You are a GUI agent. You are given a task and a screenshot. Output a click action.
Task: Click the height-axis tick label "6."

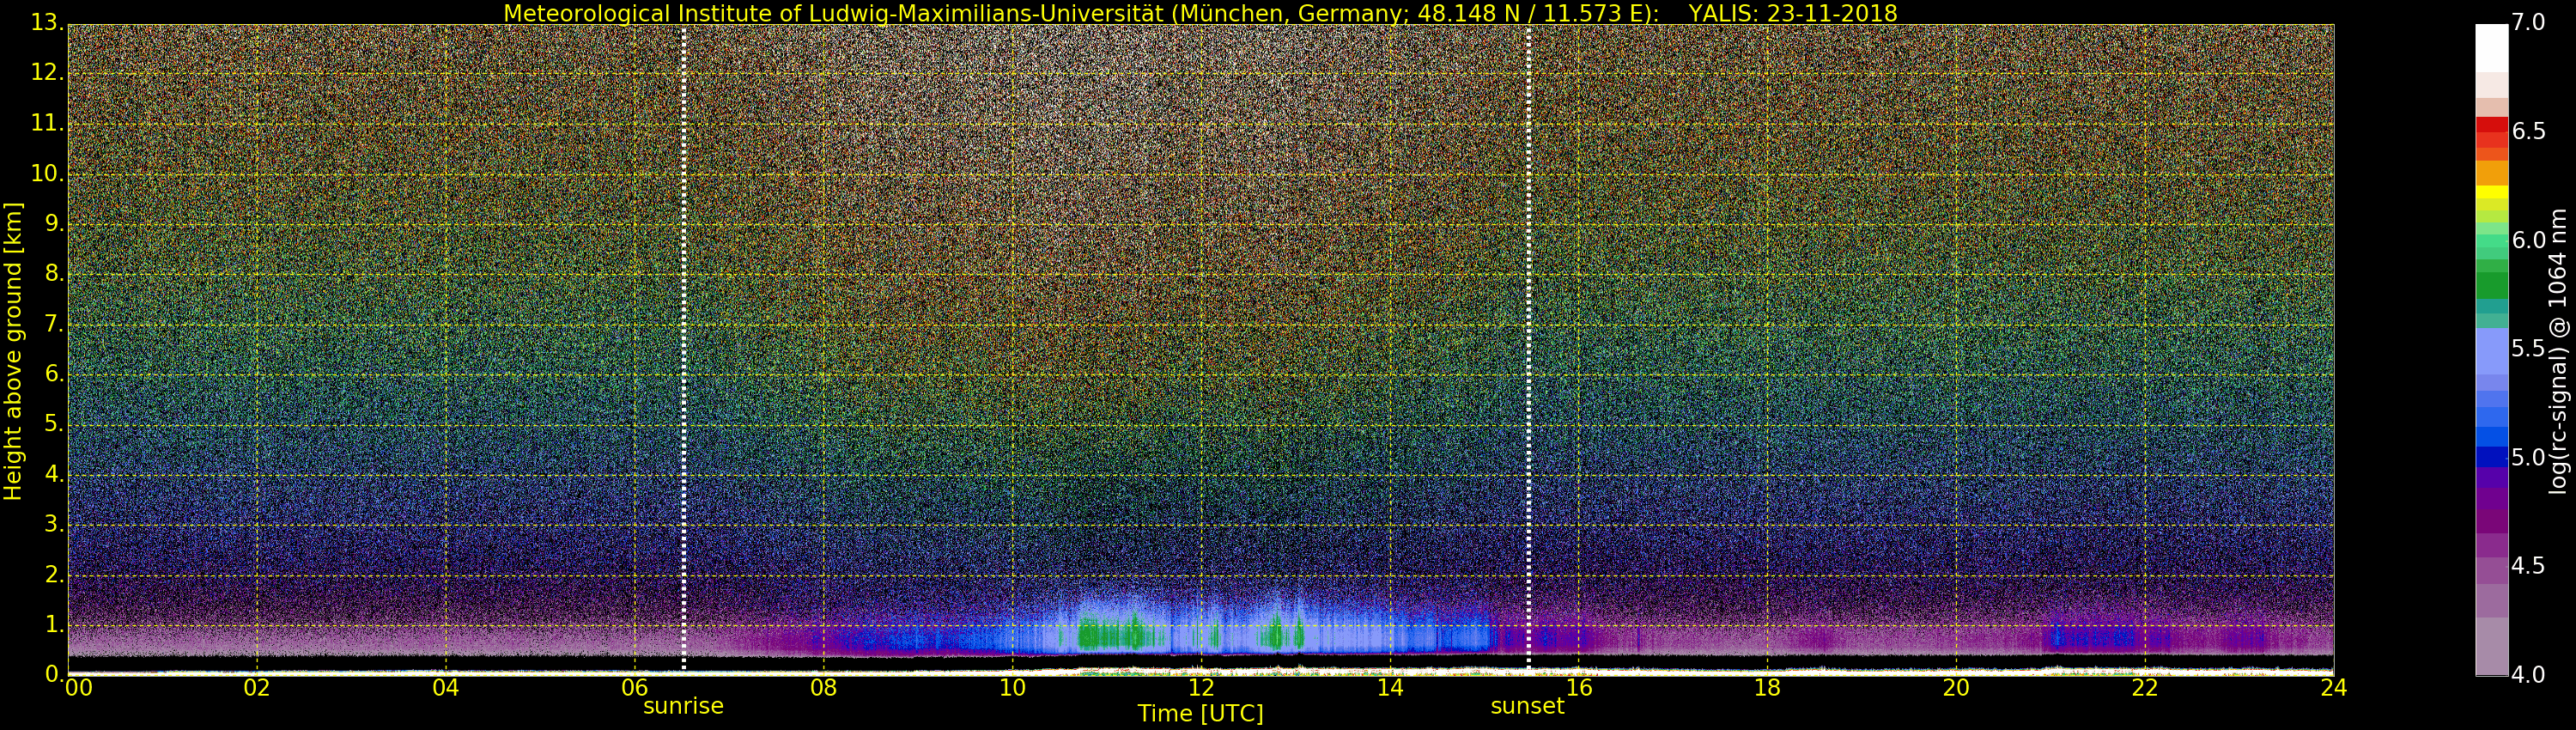pos(54,373)
